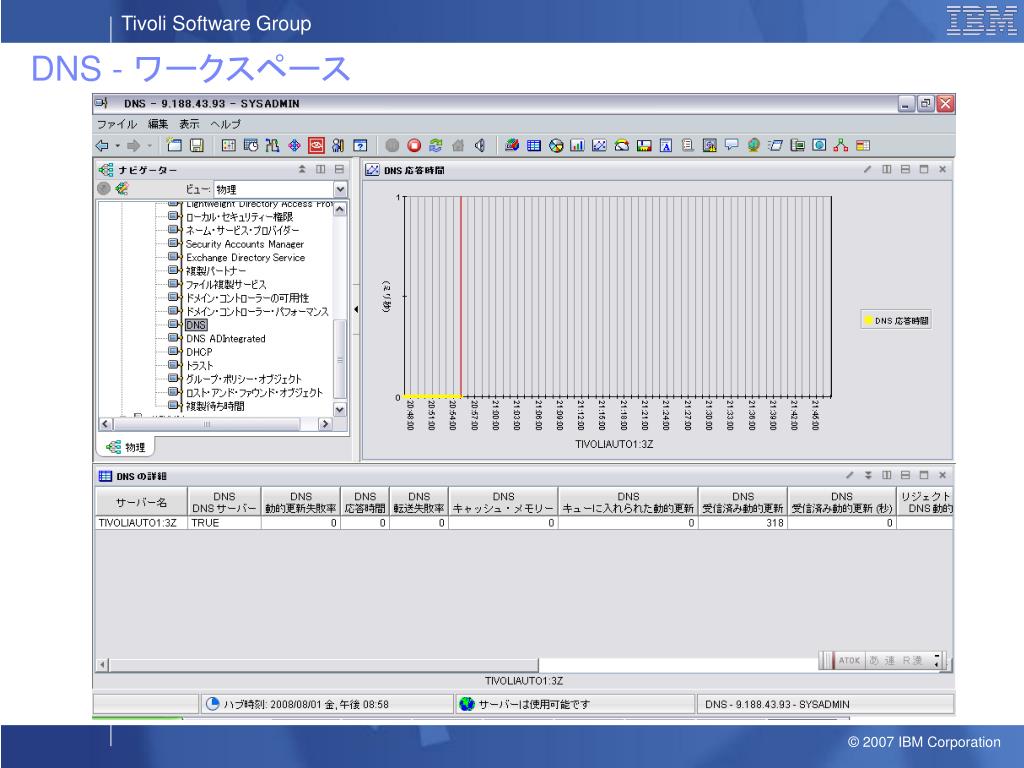The image size is (1024, 768).
Task: Click the ハブ時刻 status bar entry
Action: pos(326,704)
